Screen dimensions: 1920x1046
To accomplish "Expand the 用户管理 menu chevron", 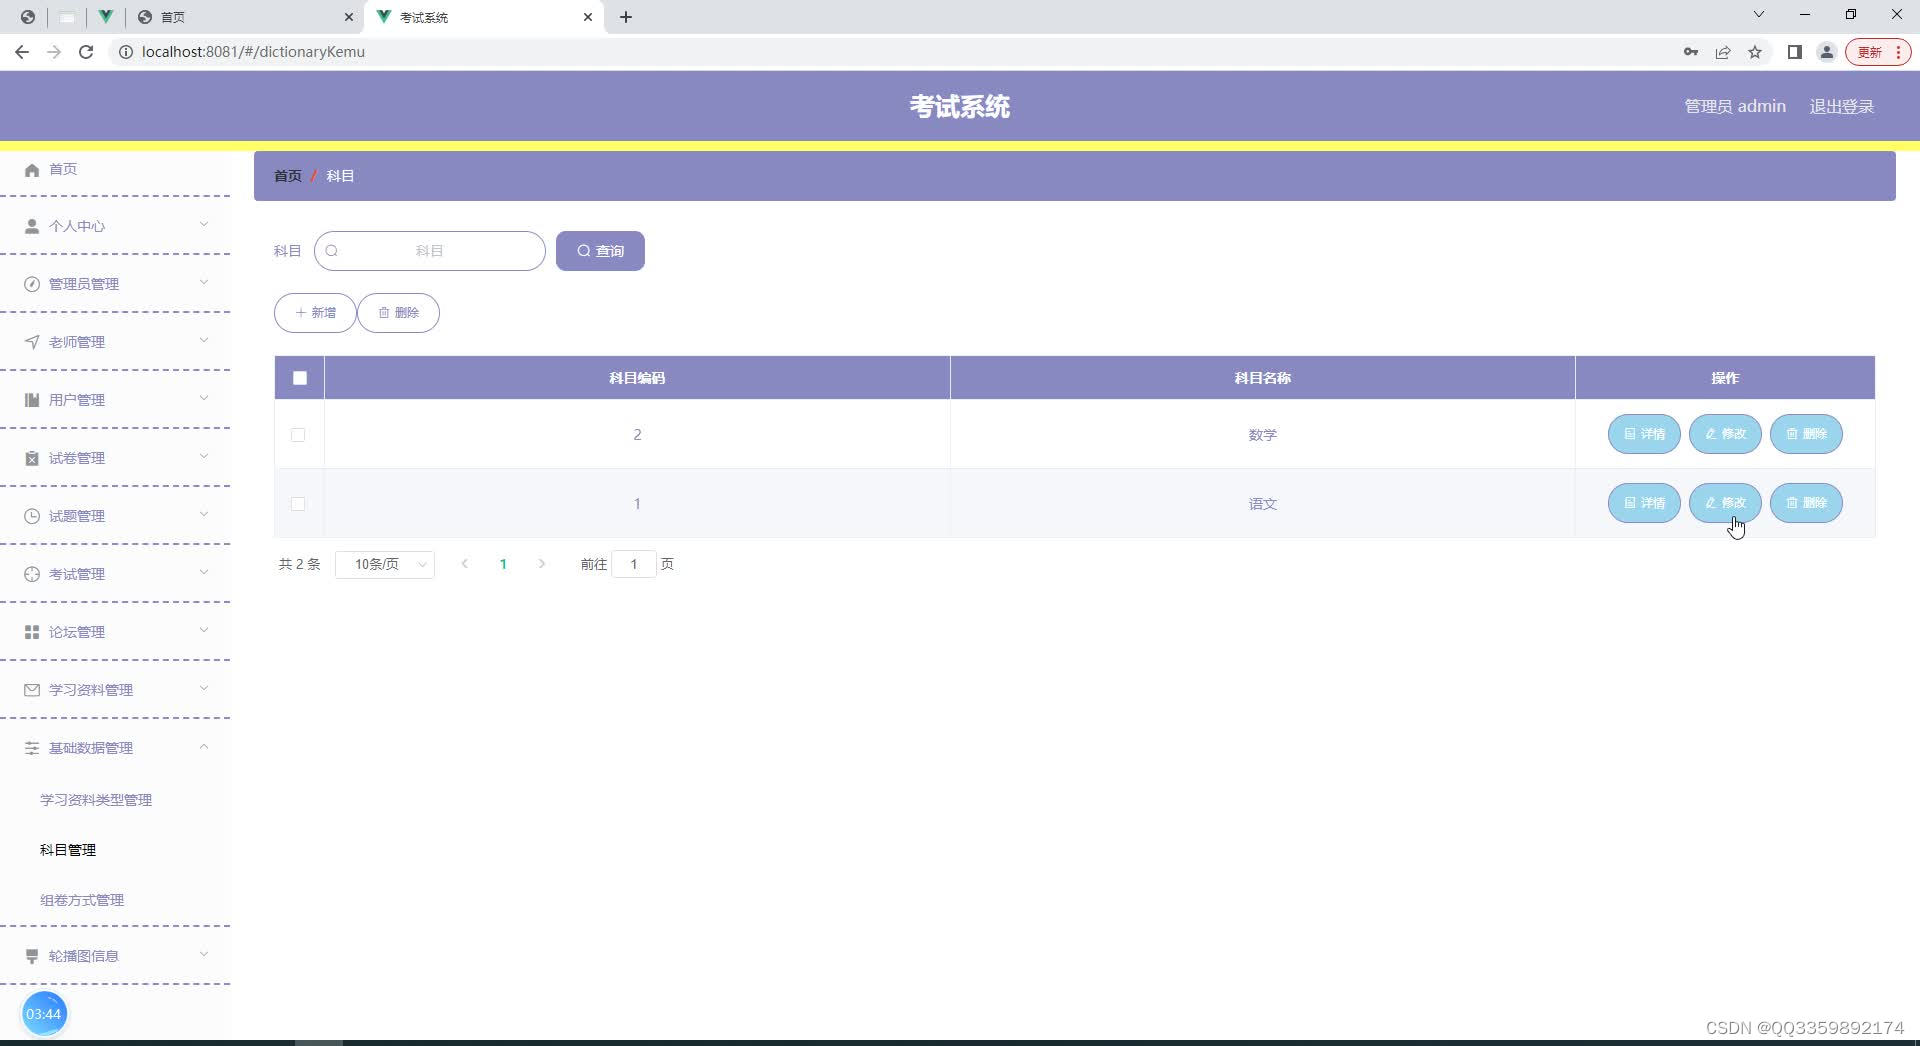I will [x=204, y=399].
